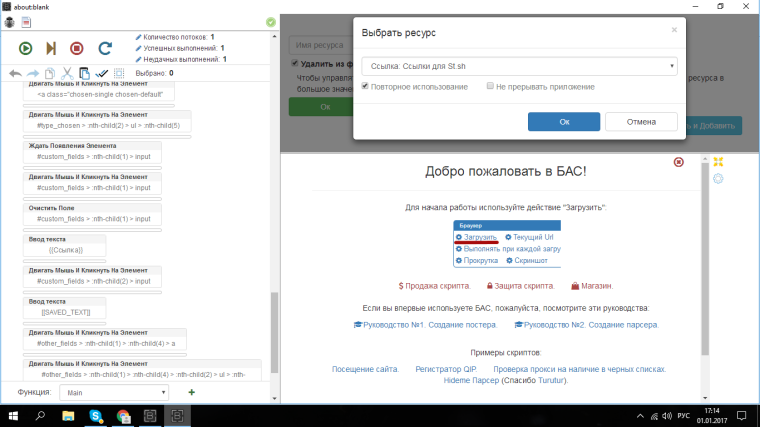
Task: Toggle the 'Повторное использование' checkbox
Action: (366, 87)
